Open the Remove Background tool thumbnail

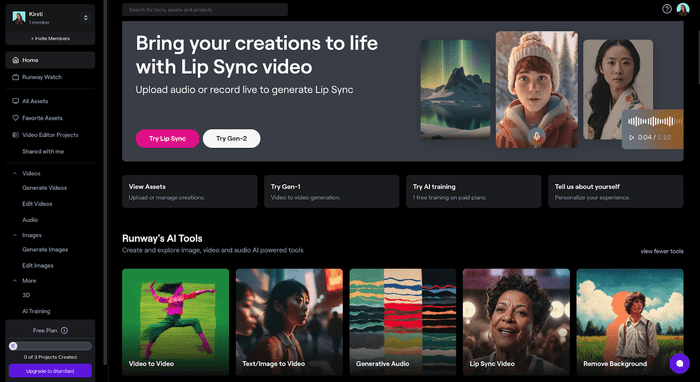click(630, 322)
